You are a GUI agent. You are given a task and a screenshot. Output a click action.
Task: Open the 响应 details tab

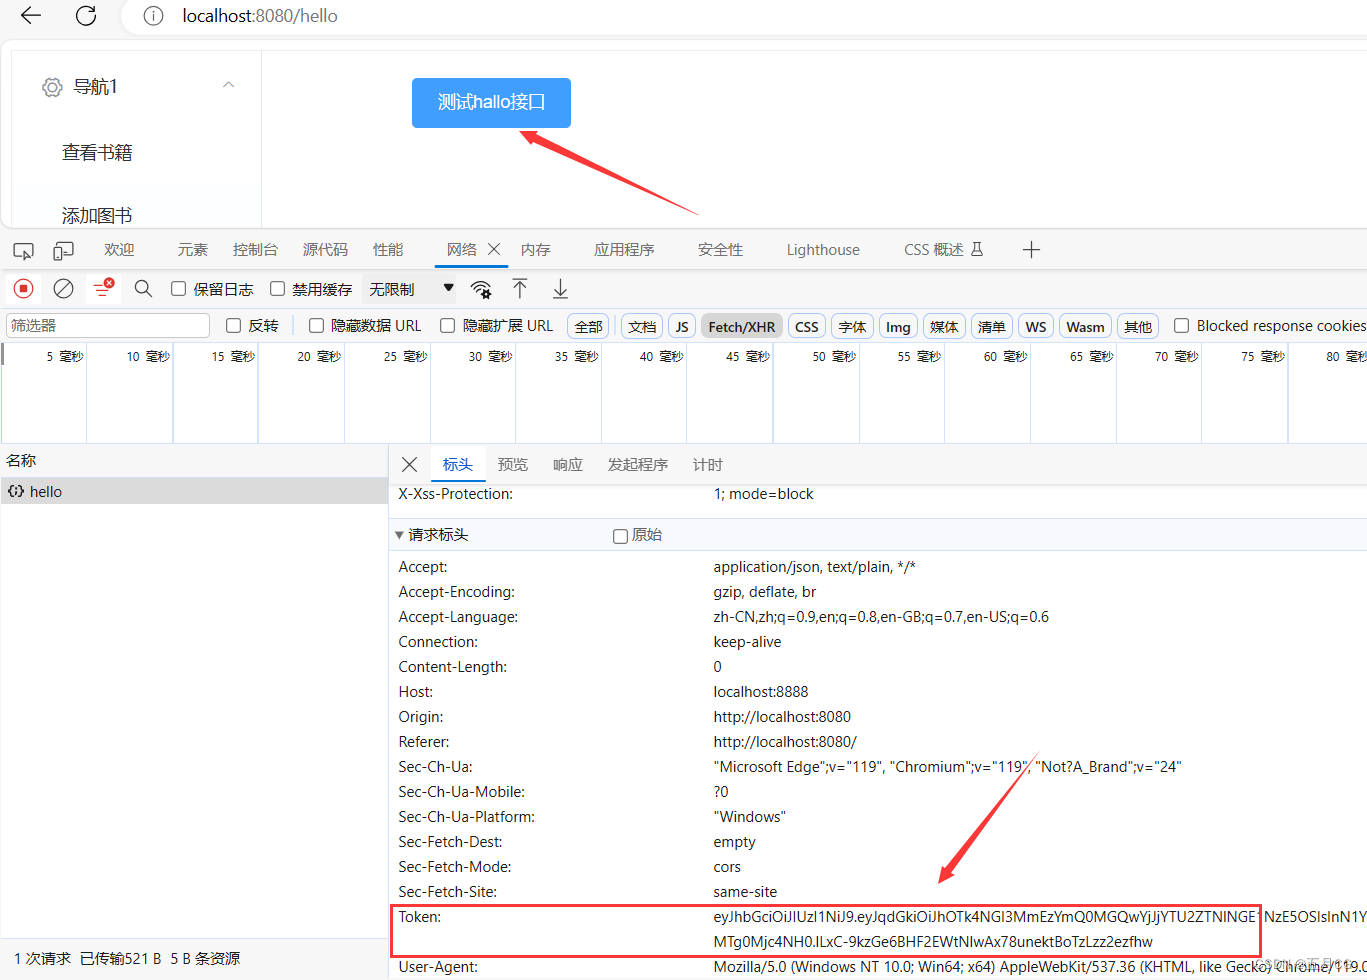[568, 465]
